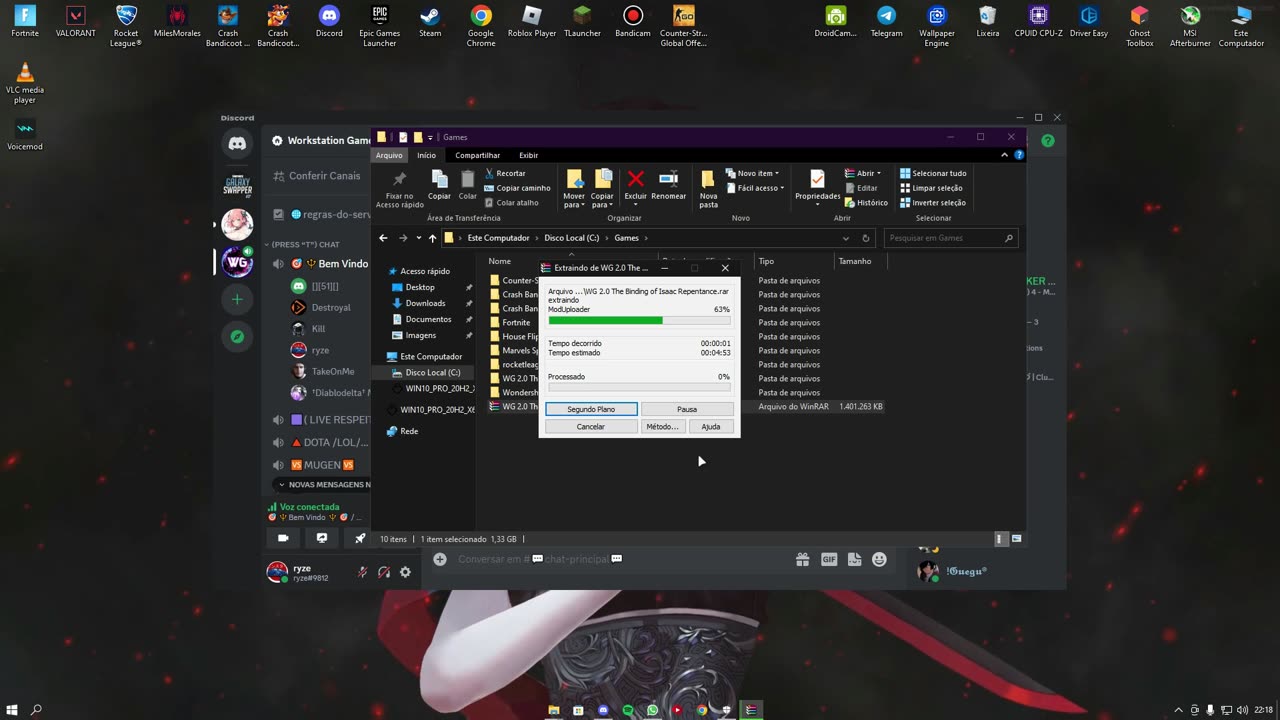Click the Pausa button in WinRAR dialog

pyautogui.click(x=687, y=409)
